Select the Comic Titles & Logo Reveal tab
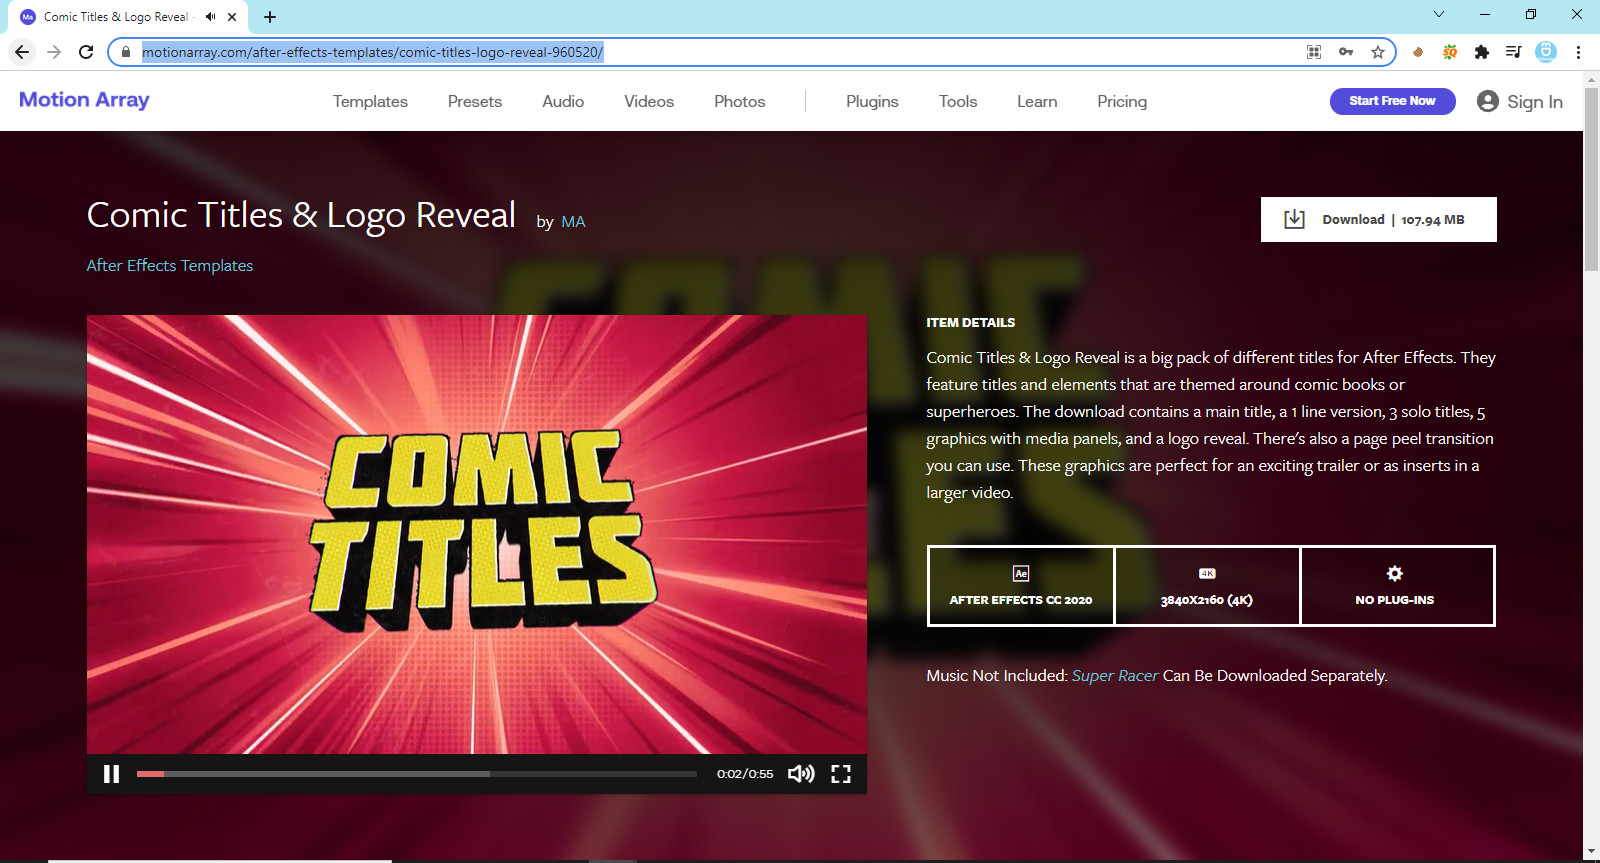The width and height of the screenshot is (1600, 863). (128, 17)
